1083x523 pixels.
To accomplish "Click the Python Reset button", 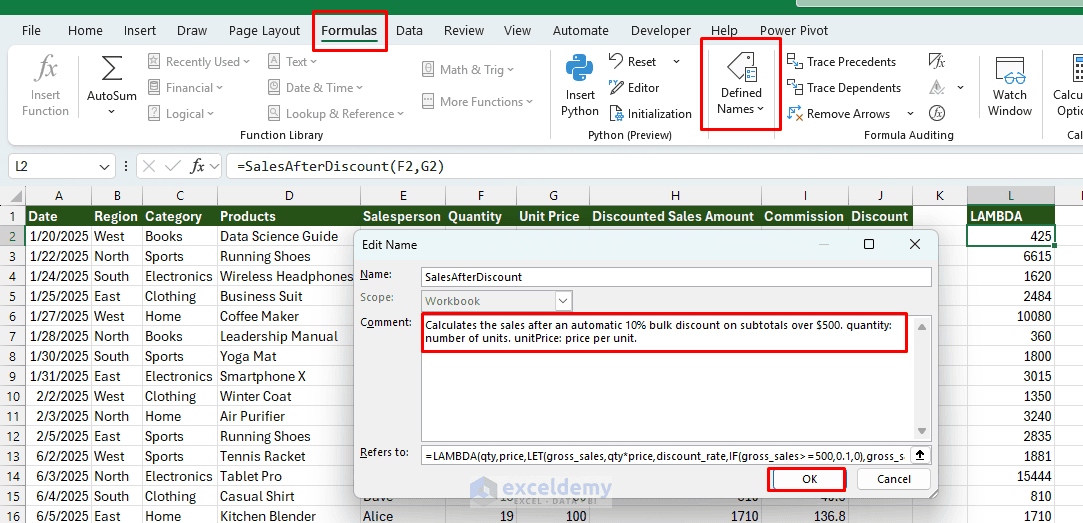I will click(x=633, y=61).
